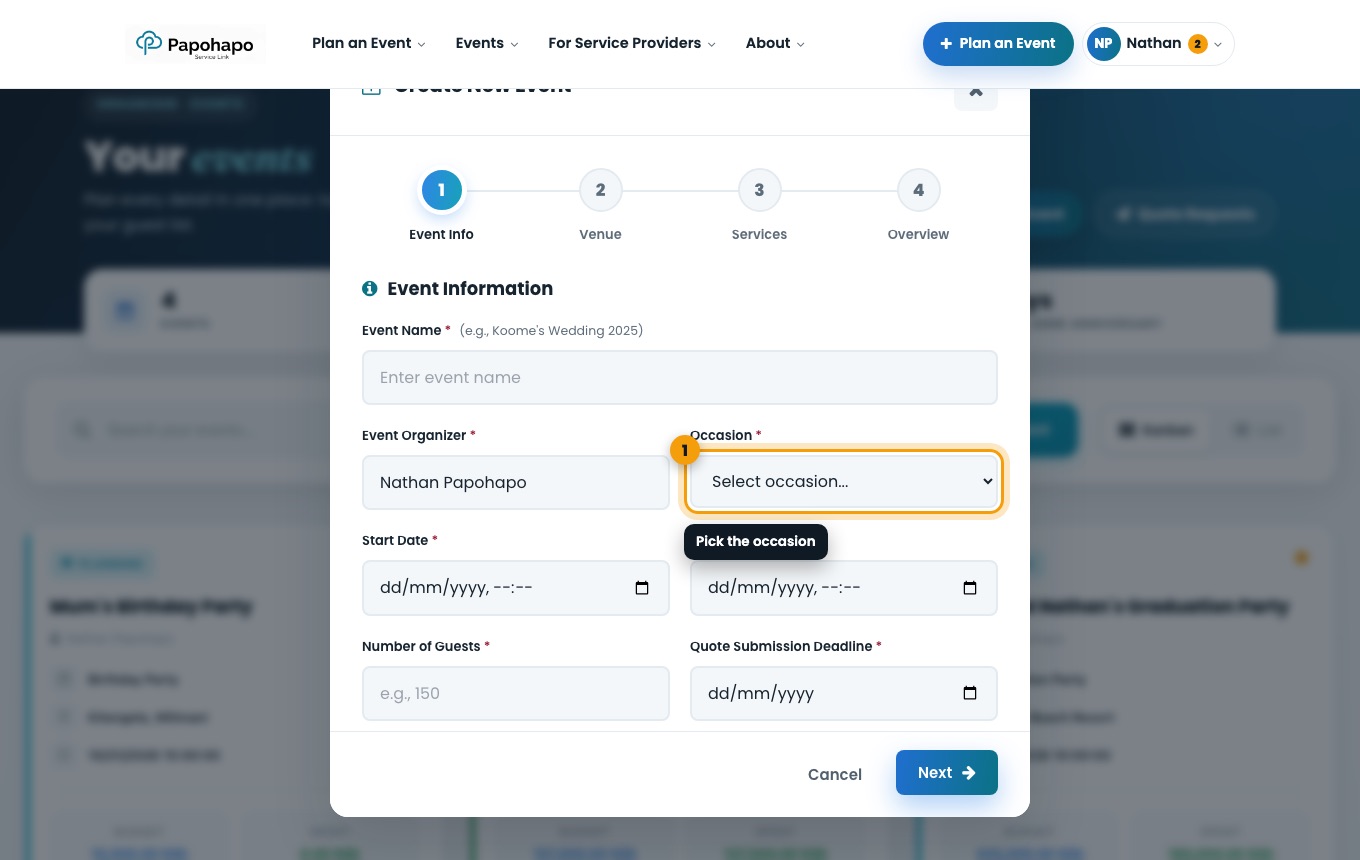
Task: Click the Start Date input field
Action: [x=516, y=588]
